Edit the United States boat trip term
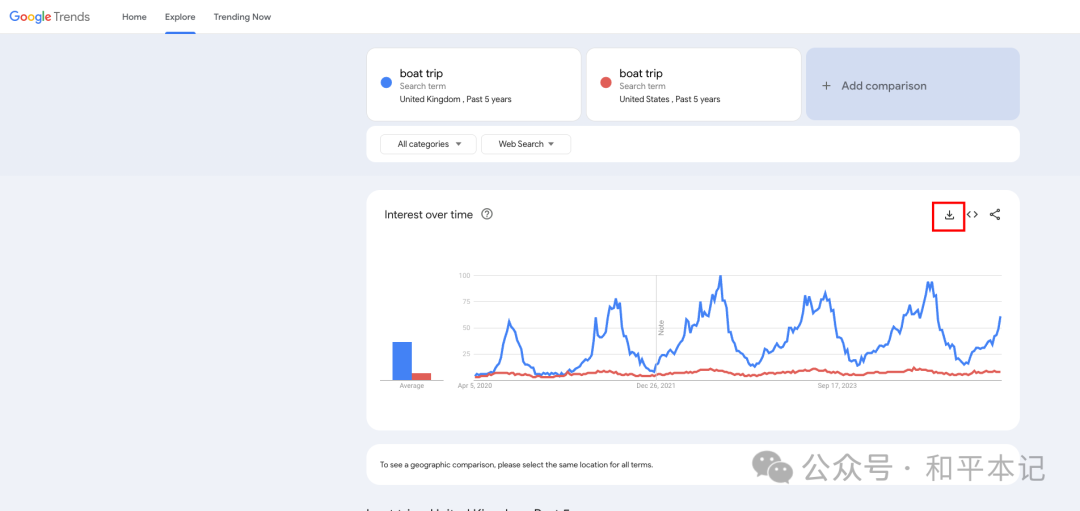This screenshot has width=1080, height=511. pos(693,84)
